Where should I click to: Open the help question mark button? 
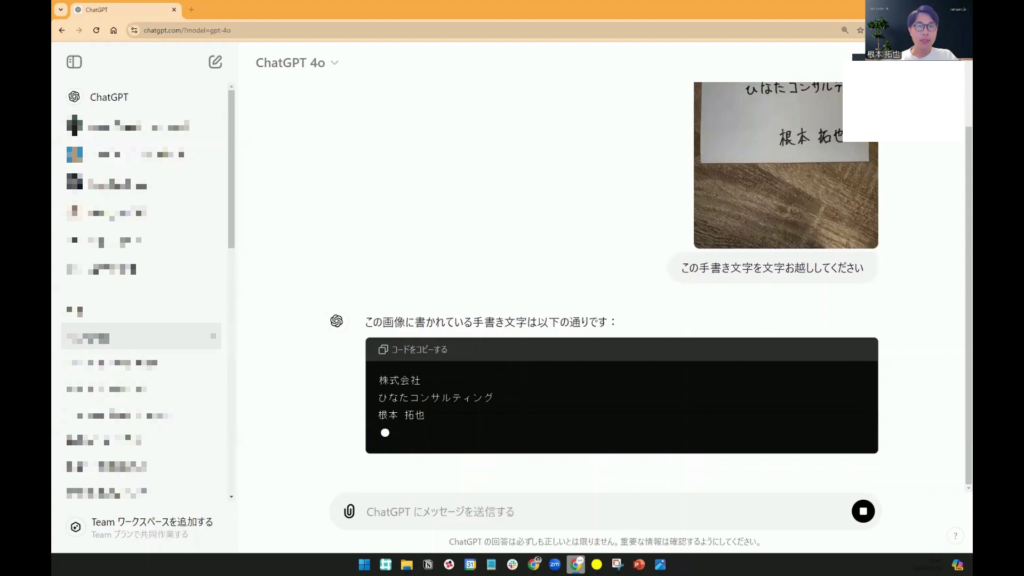(x=955, y=536)
